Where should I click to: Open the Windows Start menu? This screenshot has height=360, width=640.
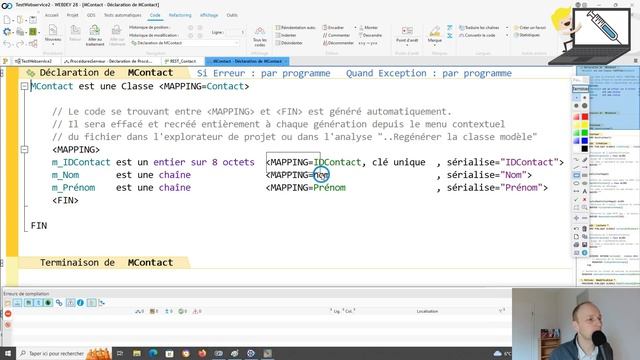click(x=8, y=353)
